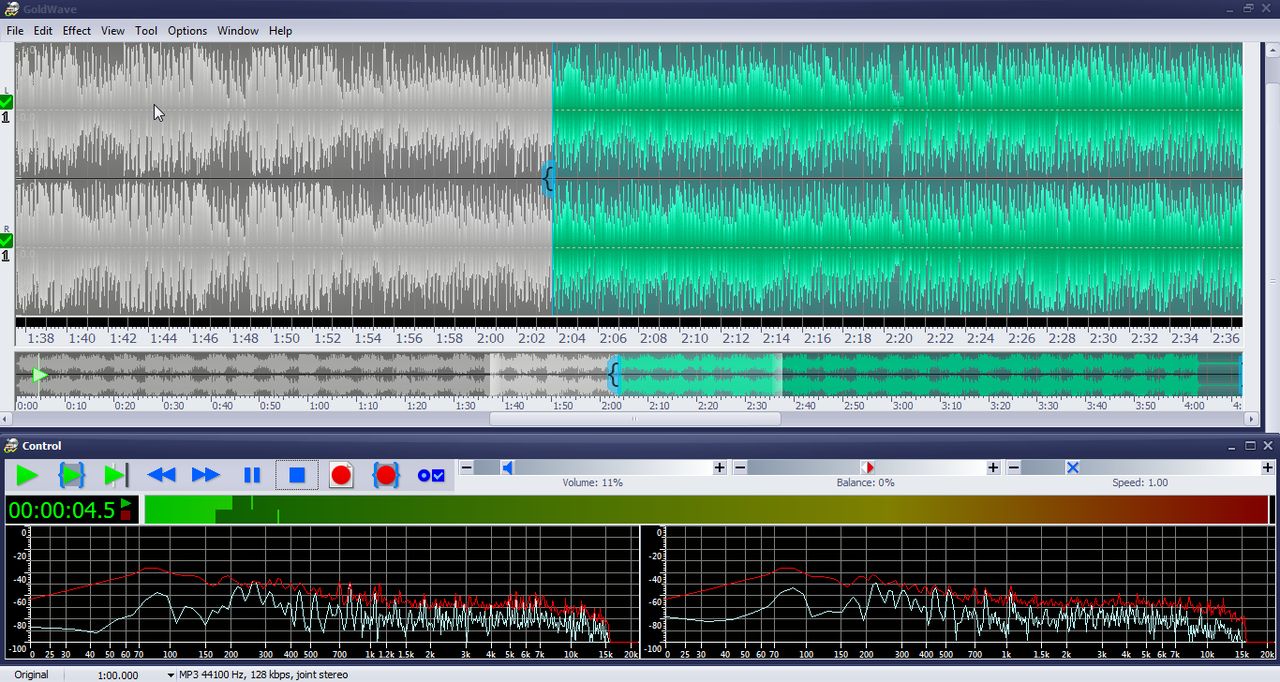Open the Effect menu
1280x682 pixels.
(x=77, y=31)
